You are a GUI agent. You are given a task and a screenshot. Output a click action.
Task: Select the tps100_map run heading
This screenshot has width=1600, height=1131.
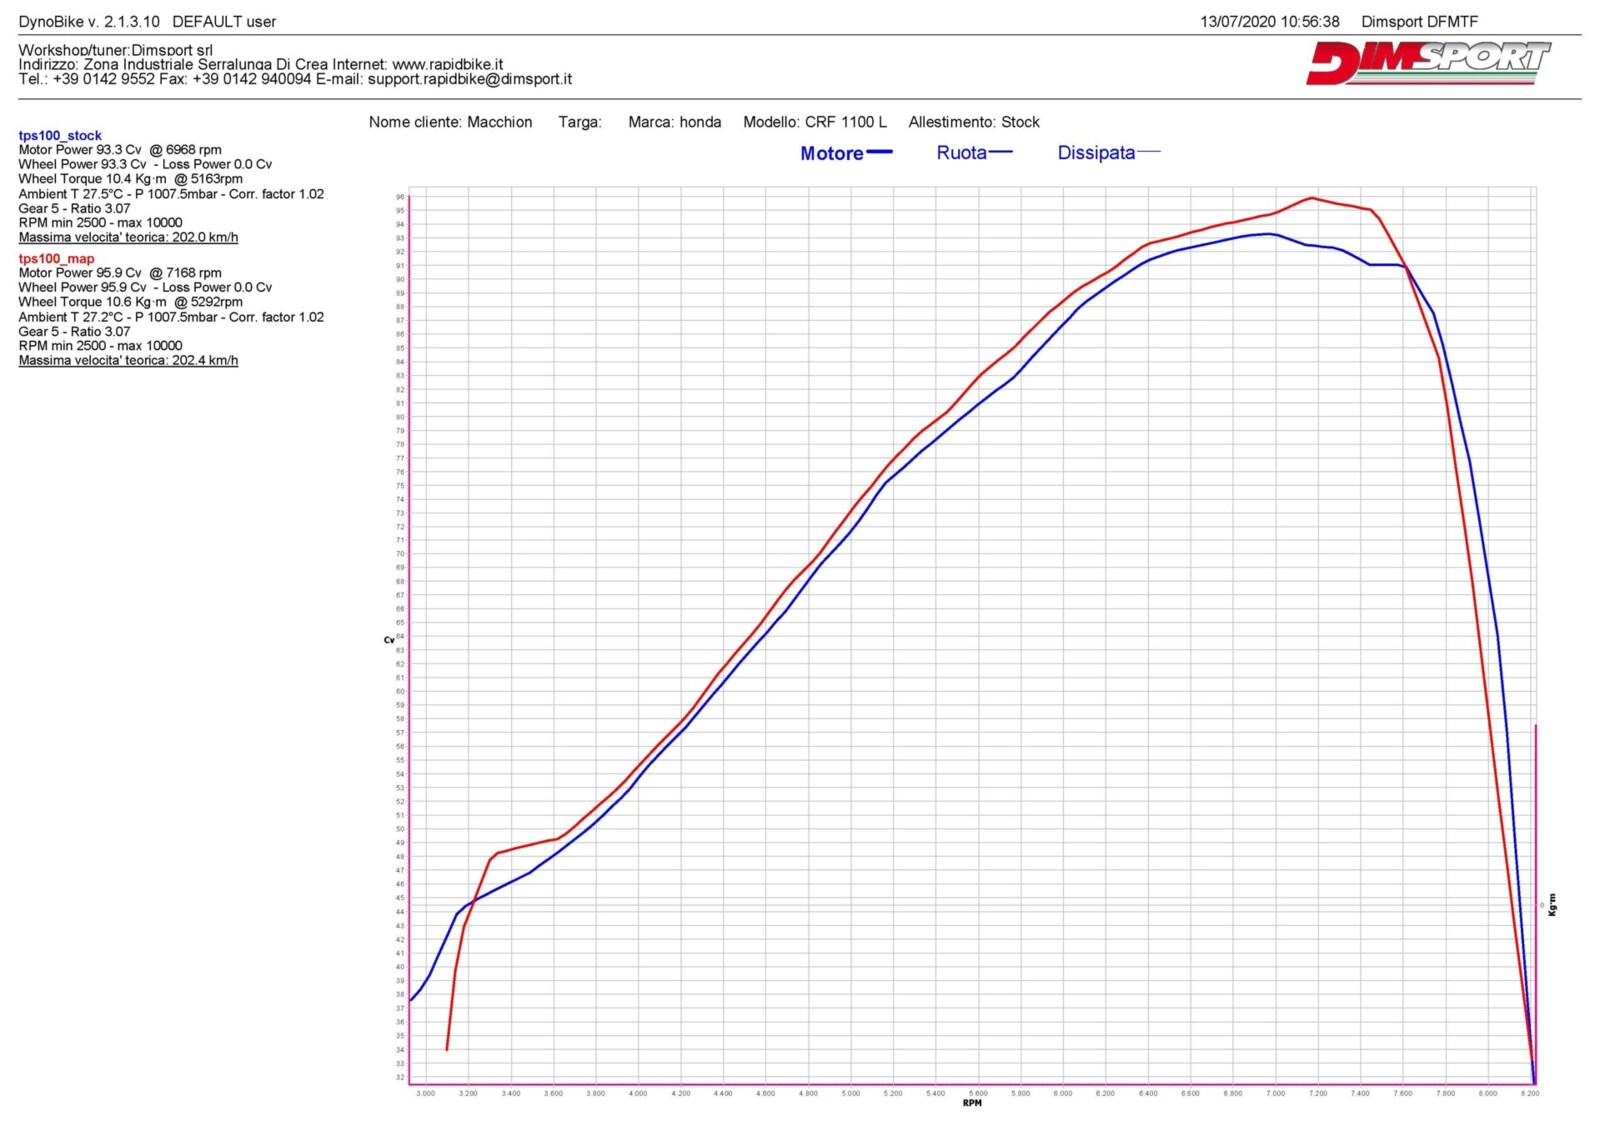(x=56, y=258)
